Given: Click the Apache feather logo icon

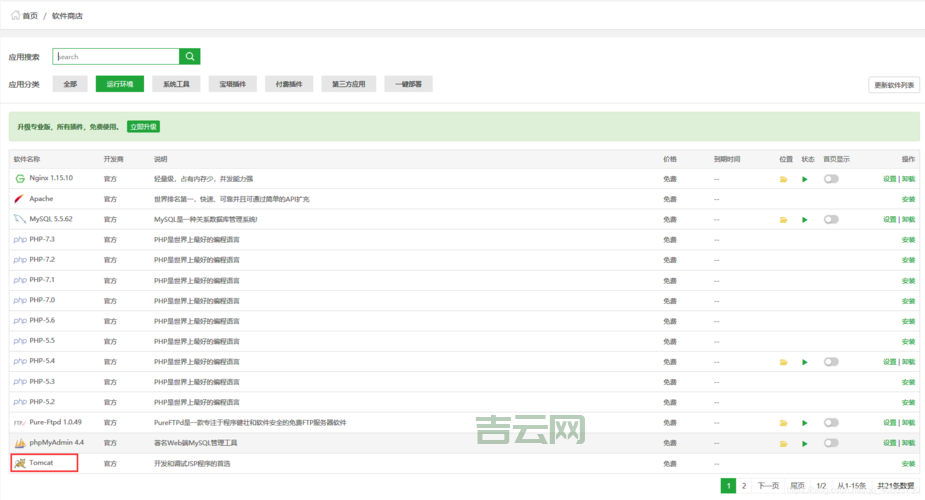Looking at the screenshot, I should [x=19, y=199].
